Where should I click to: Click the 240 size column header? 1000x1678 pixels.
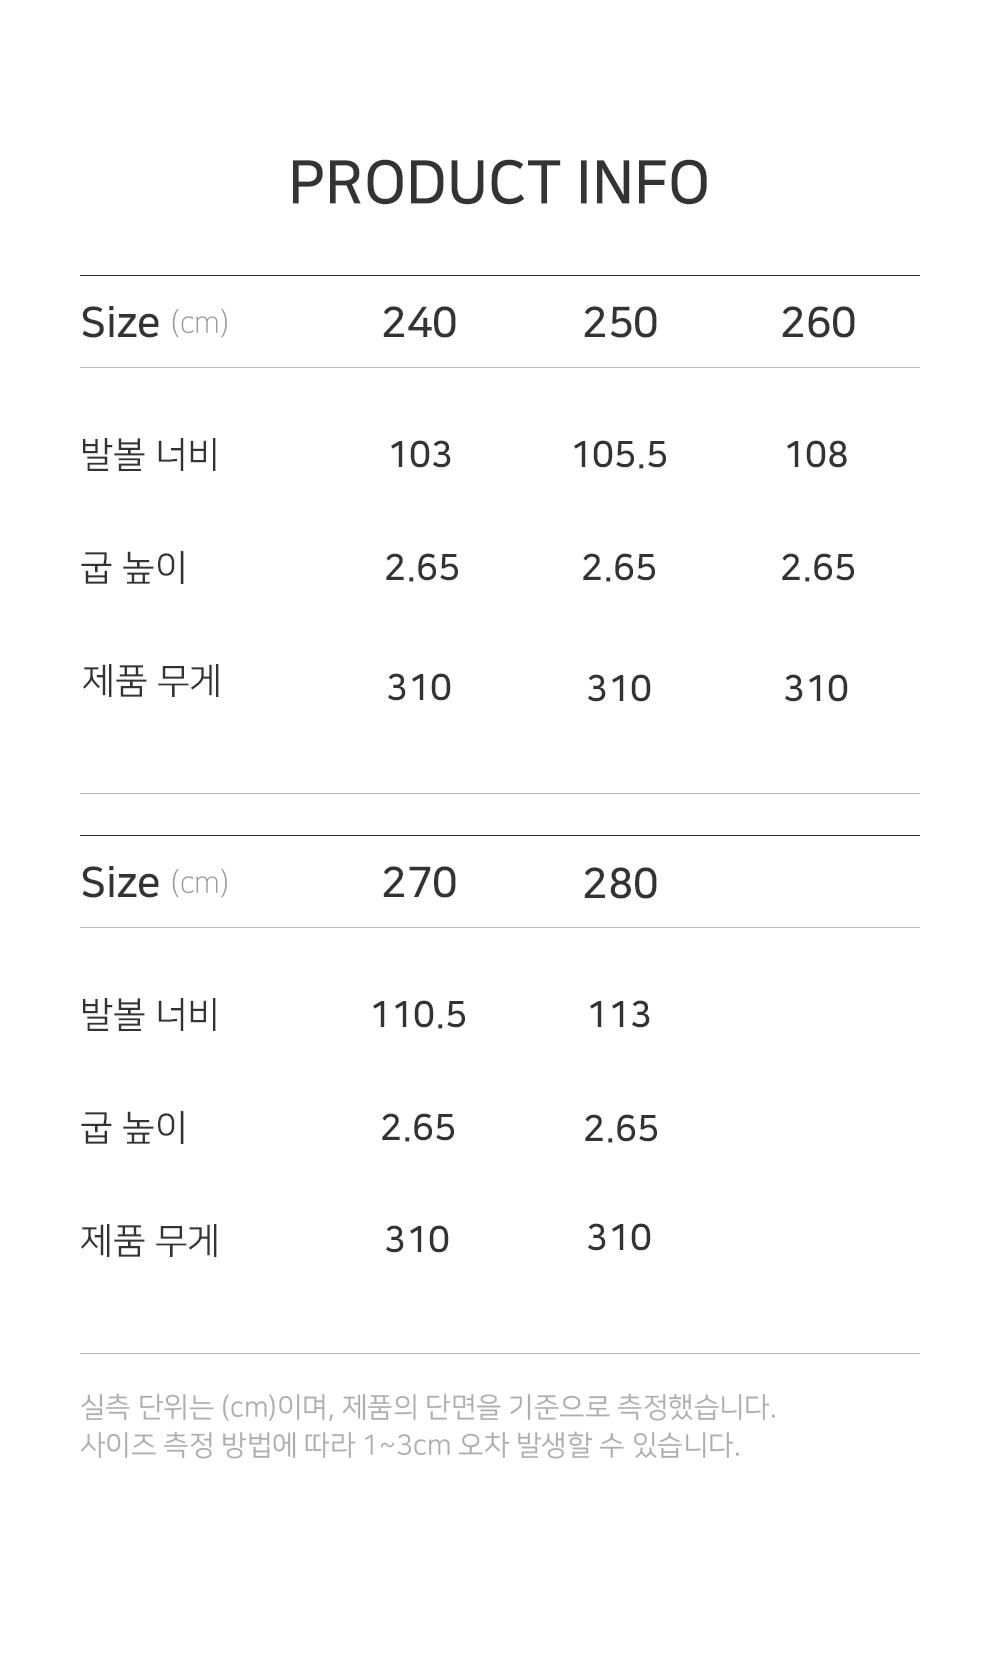tap(419, 323)
